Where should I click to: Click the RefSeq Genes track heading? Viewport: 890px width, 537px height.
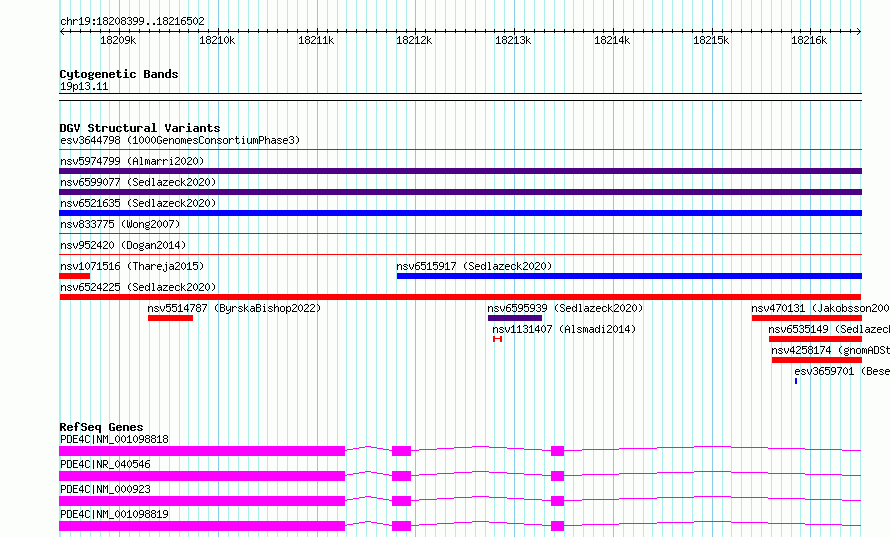click(x=101, y=427)
